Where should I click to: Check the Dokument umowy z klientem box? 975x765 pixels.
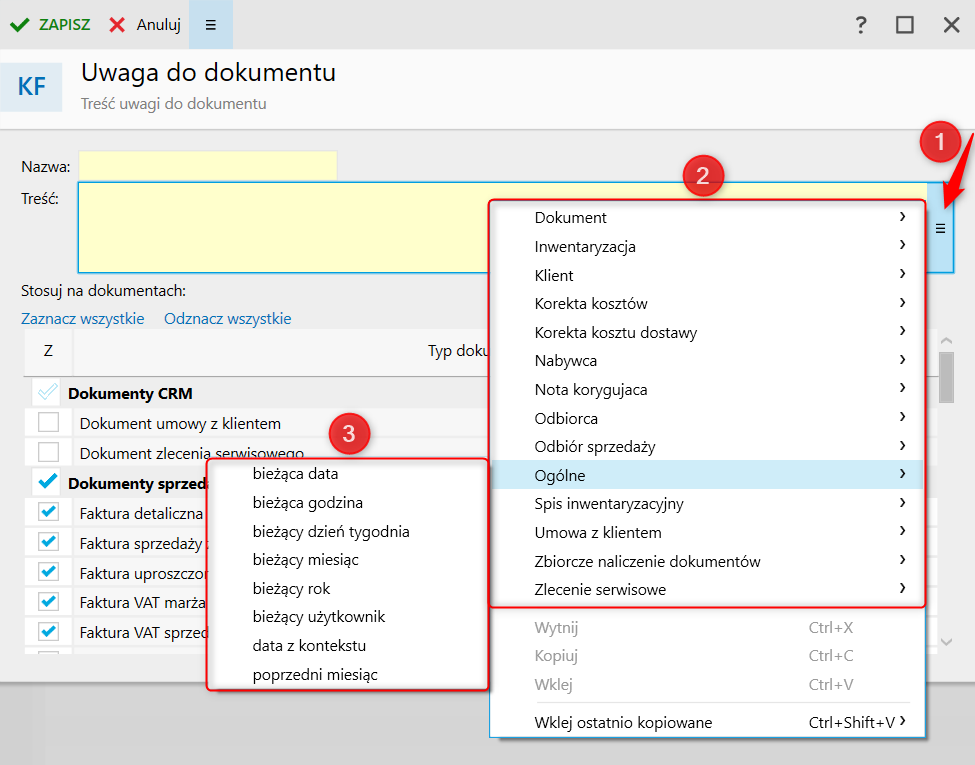48,423
